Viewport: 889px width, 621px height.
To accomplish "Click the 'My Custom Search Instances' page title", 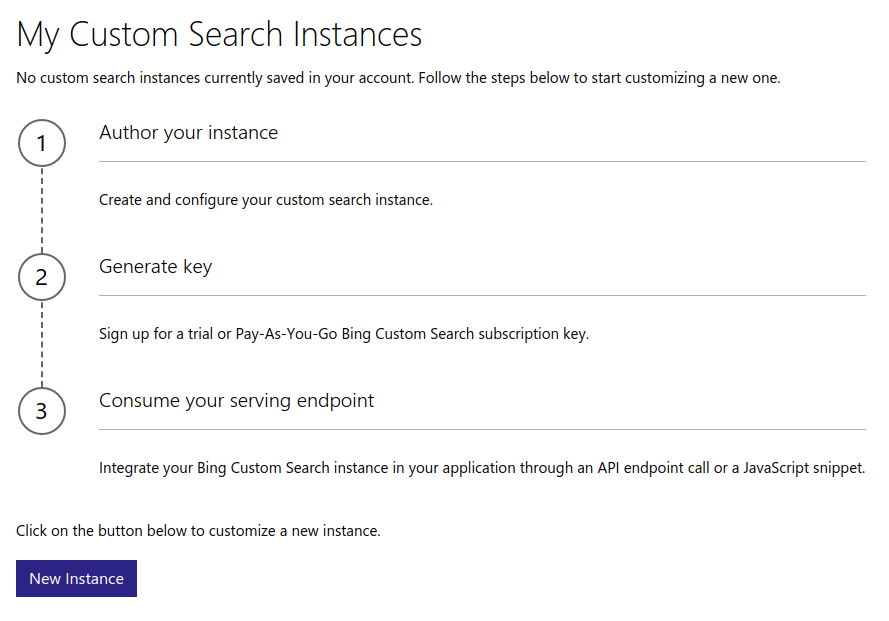I will point(219,33).
